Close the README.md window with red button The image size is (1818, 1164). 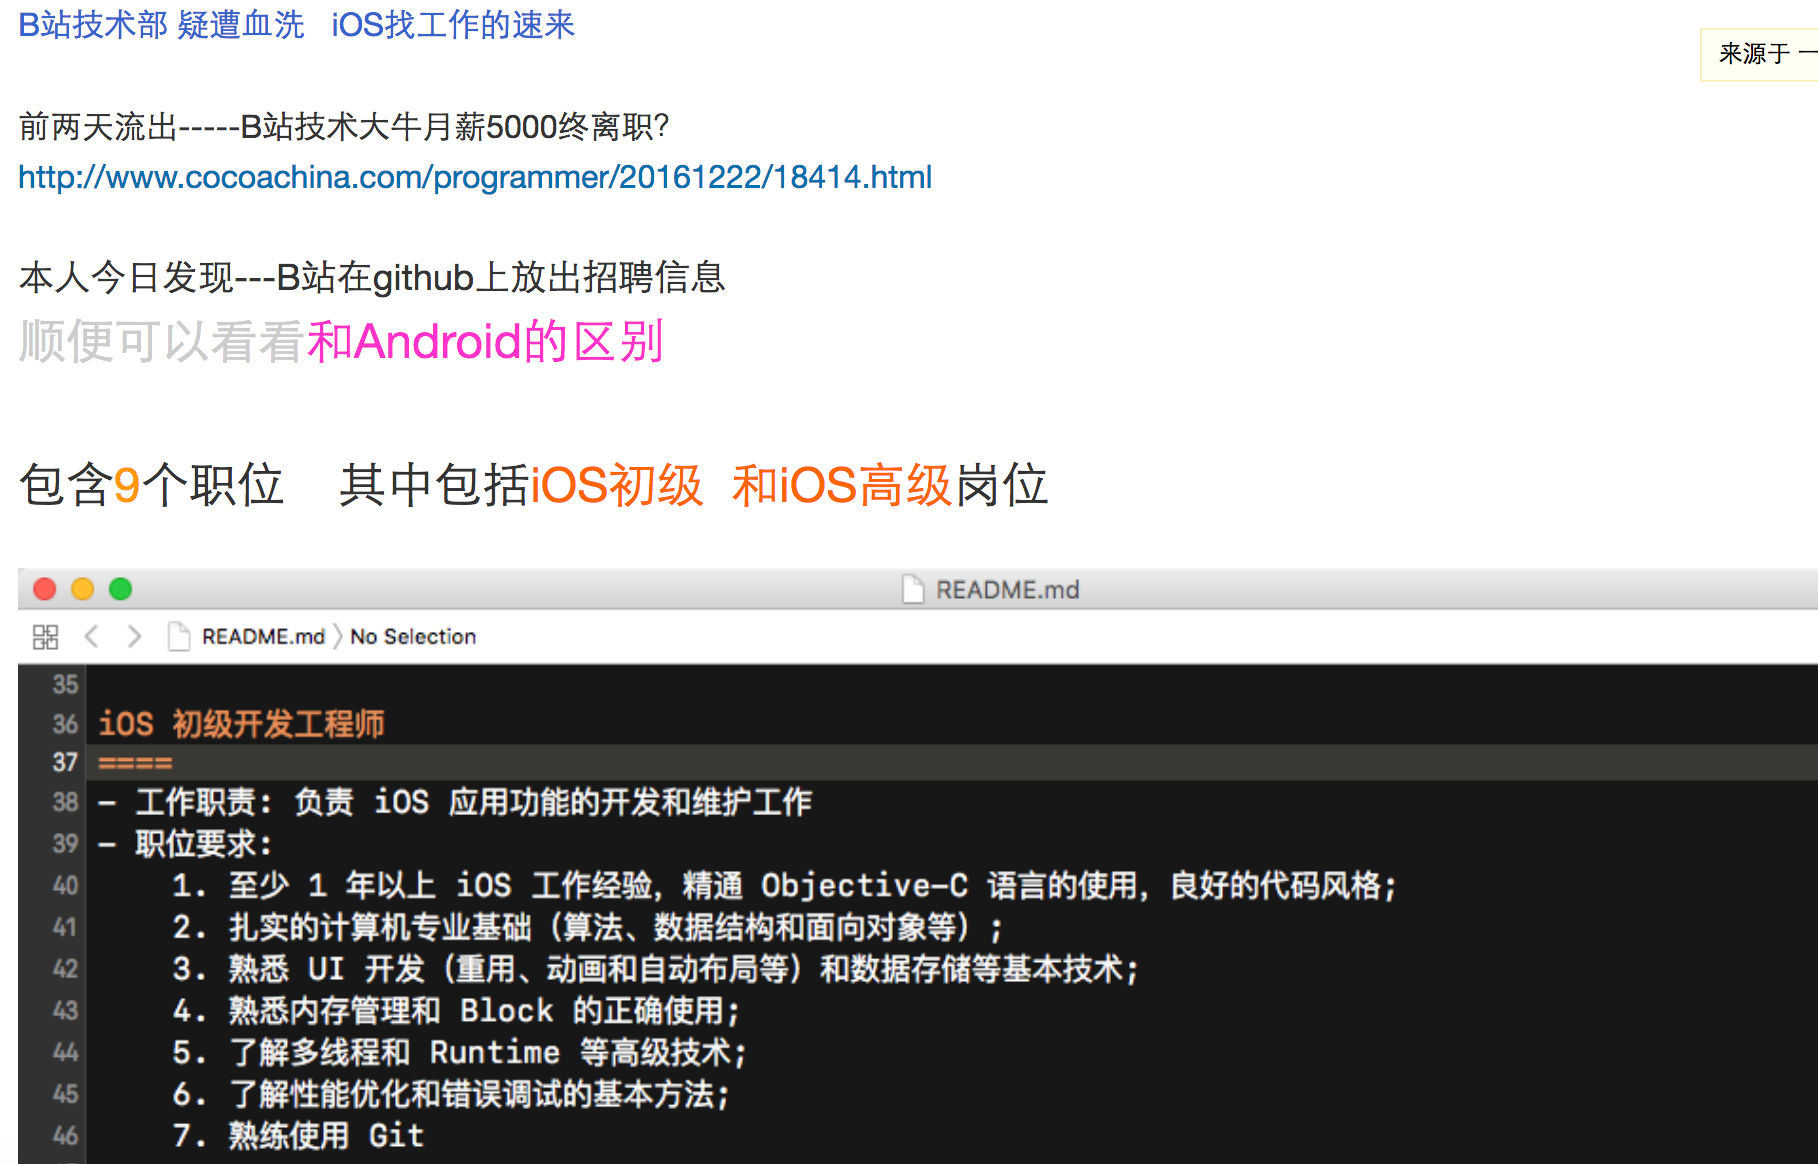45,589
